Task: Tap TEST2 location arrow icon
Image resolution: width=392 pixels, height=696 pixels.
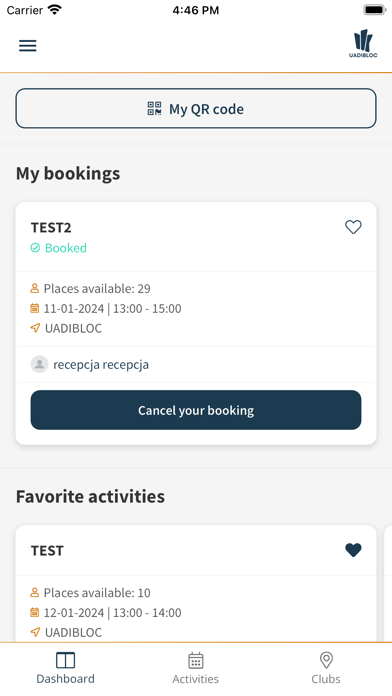Action: click(35, 328)
